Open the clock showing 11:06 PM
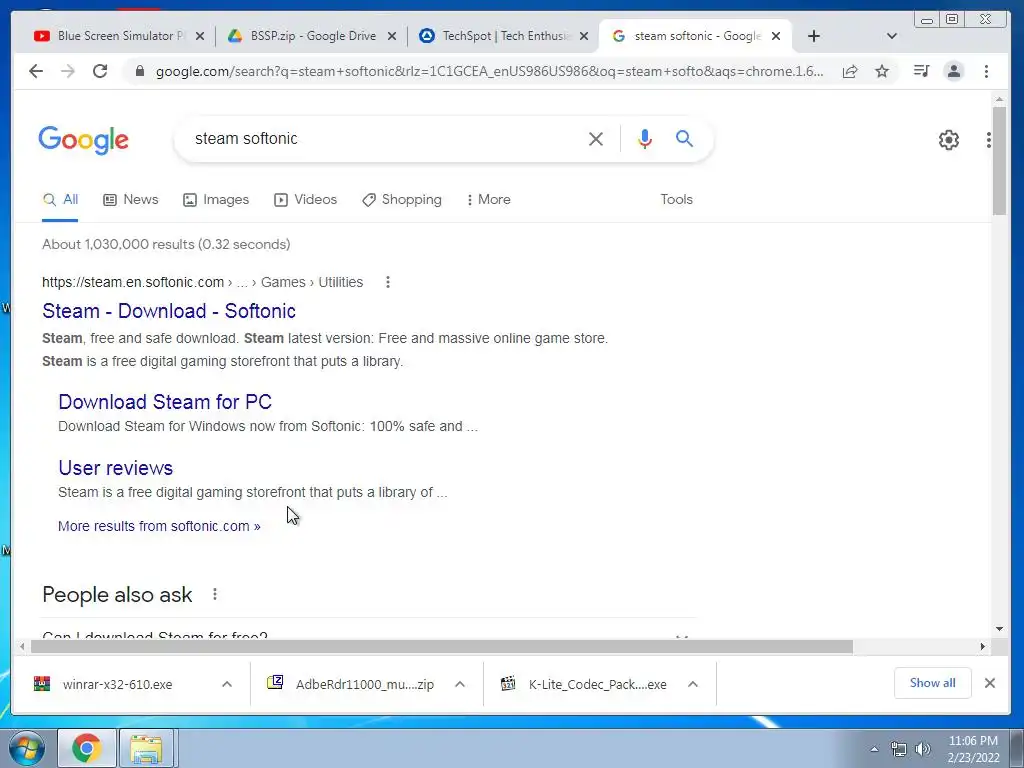Viewport: 1024px width, 768px height. click(973, 748)
